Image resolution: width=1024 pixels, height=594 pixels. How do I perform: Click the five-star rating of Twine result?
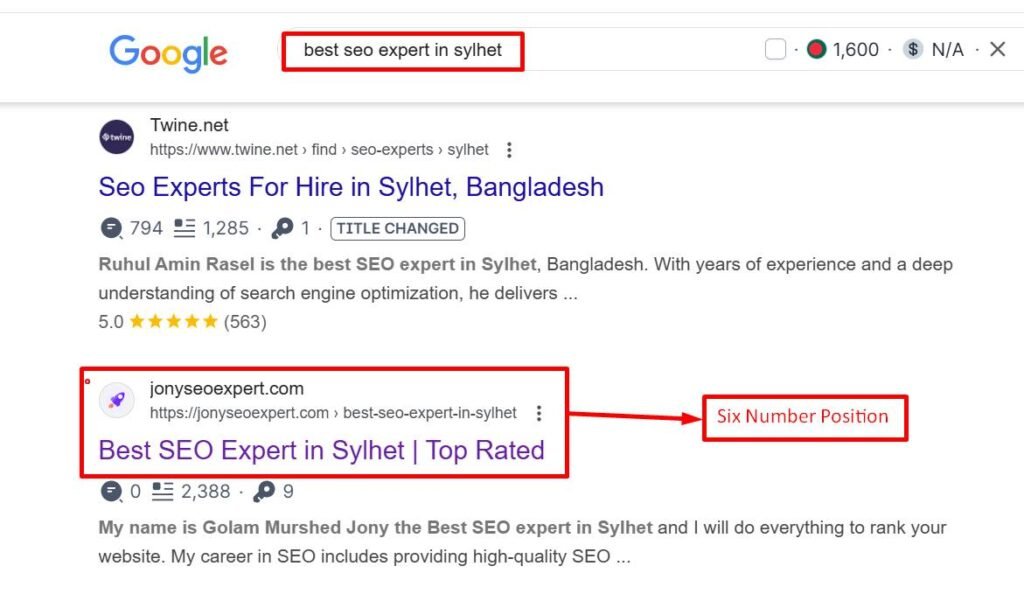173,322
